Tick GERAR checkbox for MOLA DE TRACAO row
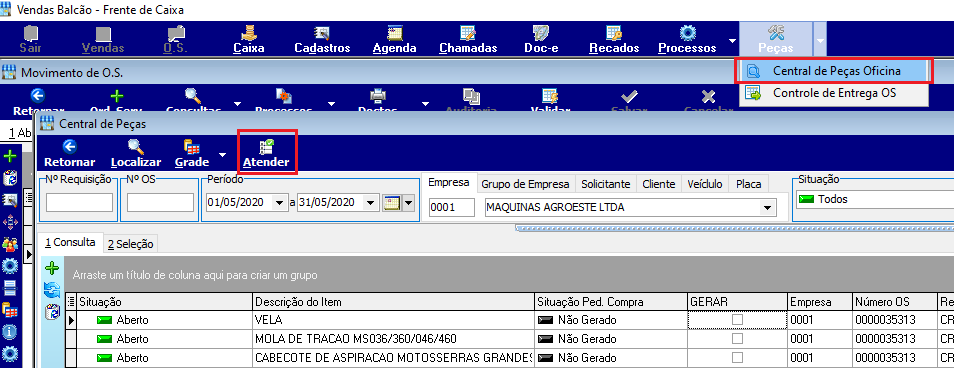The width and height of the screenshot is (954, 368). coord(737,339)
